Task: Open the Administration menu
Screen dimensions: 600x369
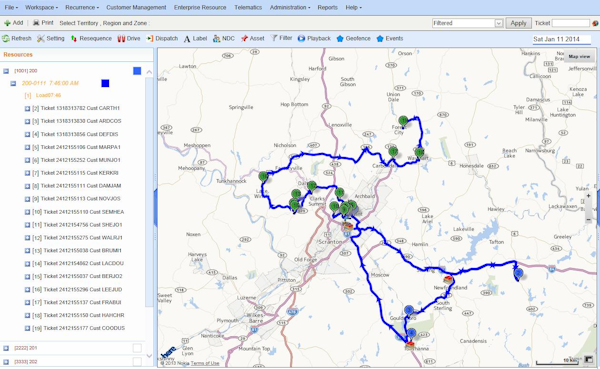Action: pyautogui.click(x=290, y=7)
